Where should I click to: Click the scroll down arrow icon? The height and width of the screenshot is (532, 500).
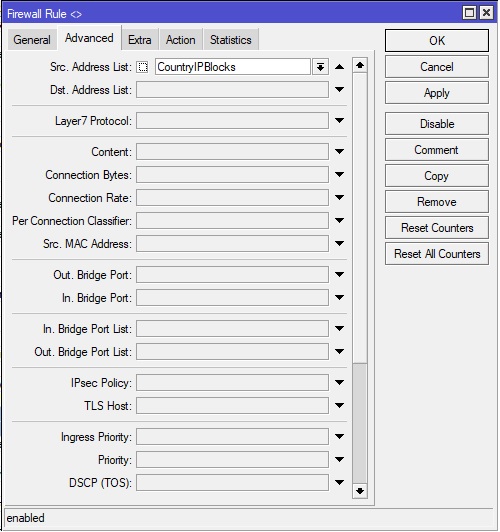coord(360,491)
